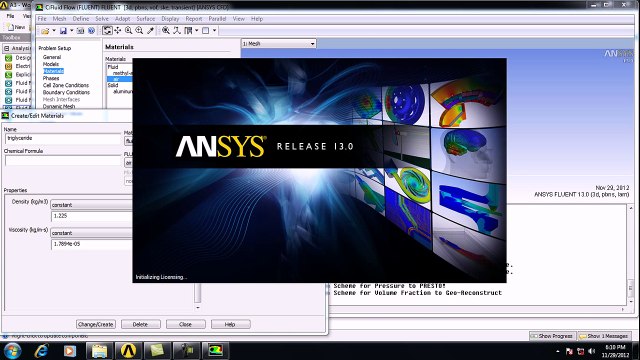
Task: Open Internet Explorer from the taskbar
Action: (41, 351)
